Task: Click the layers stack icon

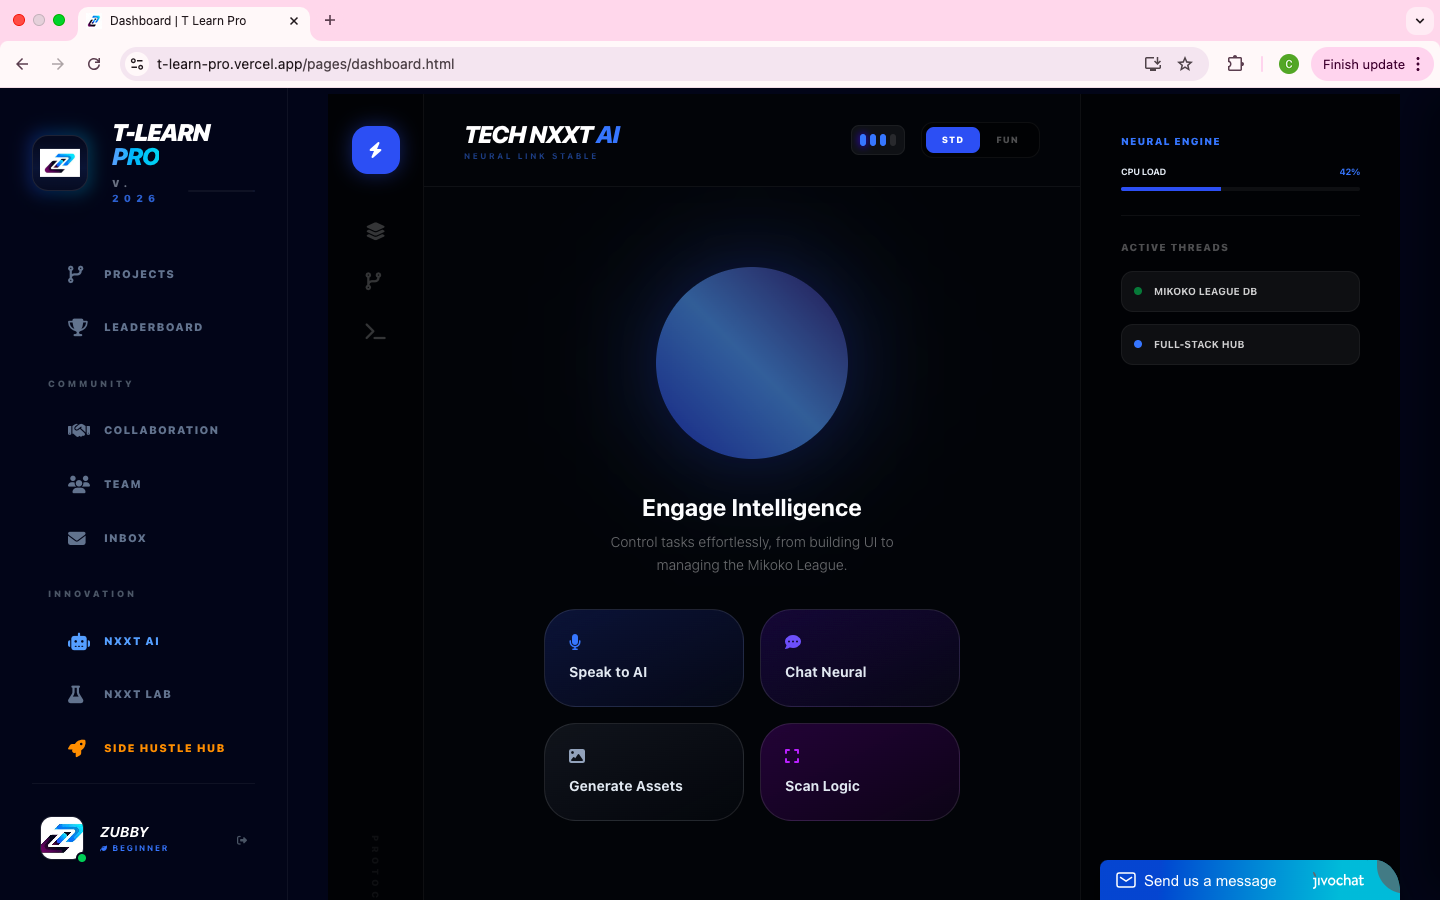Action: coord(376,231)
